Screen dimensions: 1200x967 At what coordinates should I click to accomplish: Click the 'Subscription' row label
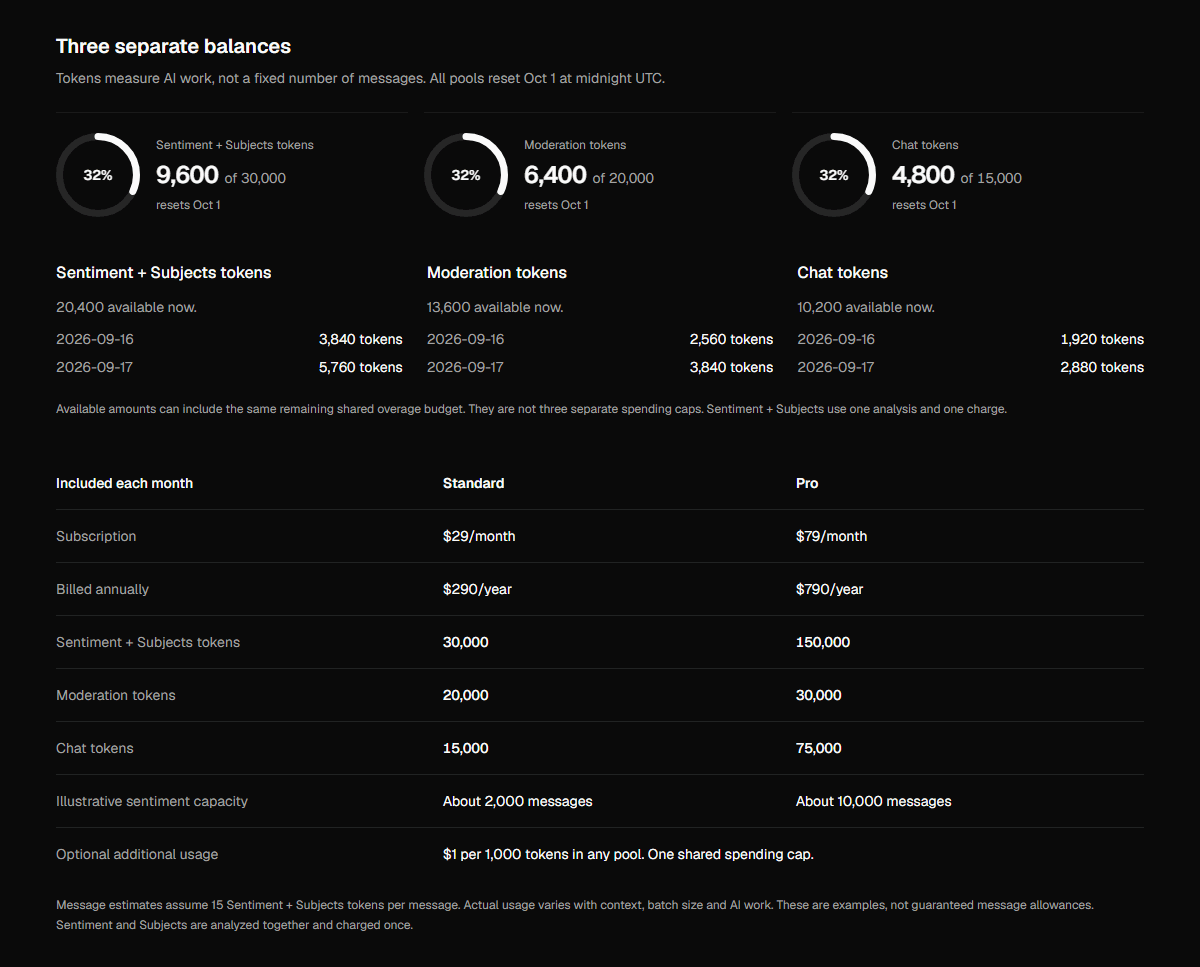pyautogui.click(x=96, y=536)
